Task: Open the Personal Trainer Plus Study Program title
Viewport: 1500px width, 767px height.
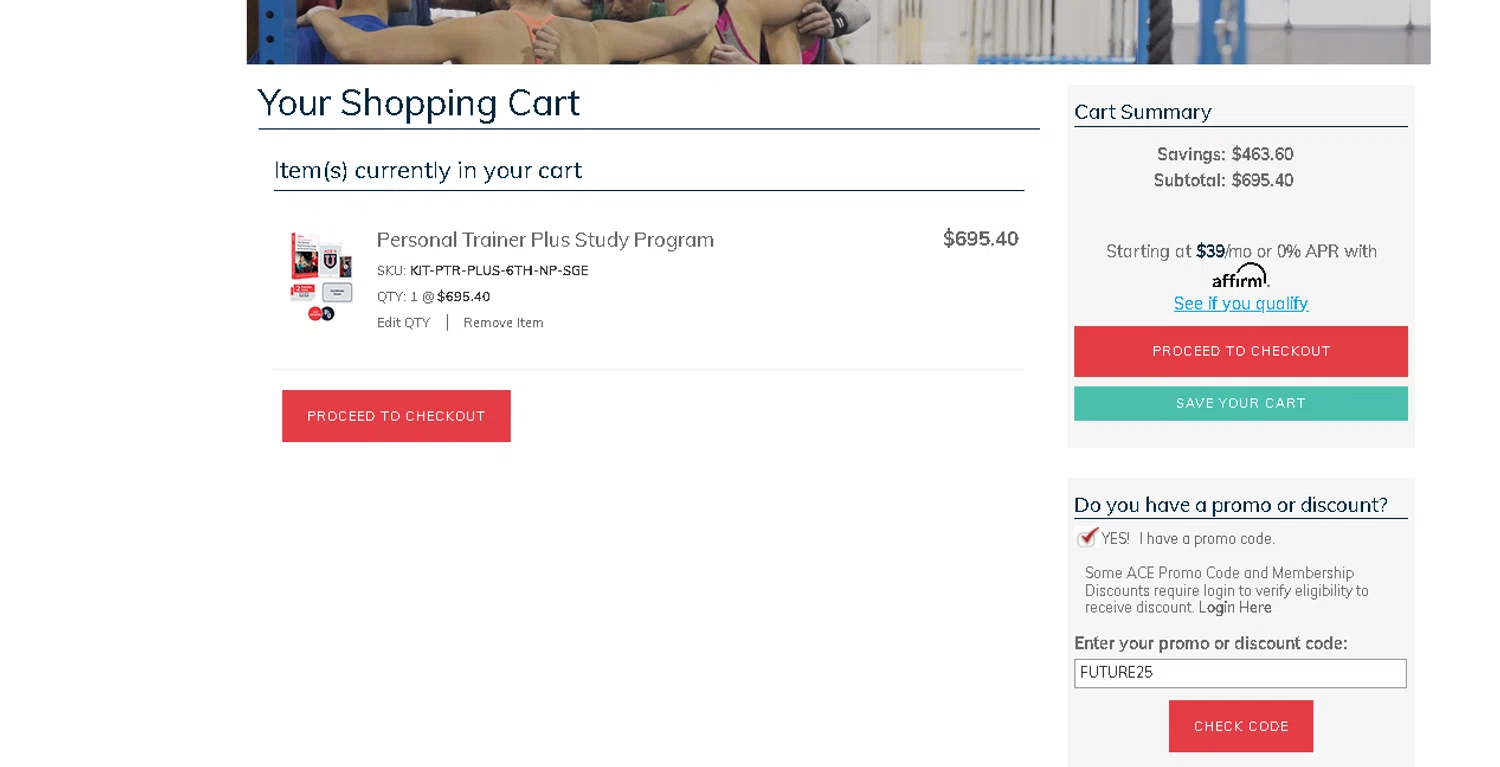Action: [x=545, y=240]
